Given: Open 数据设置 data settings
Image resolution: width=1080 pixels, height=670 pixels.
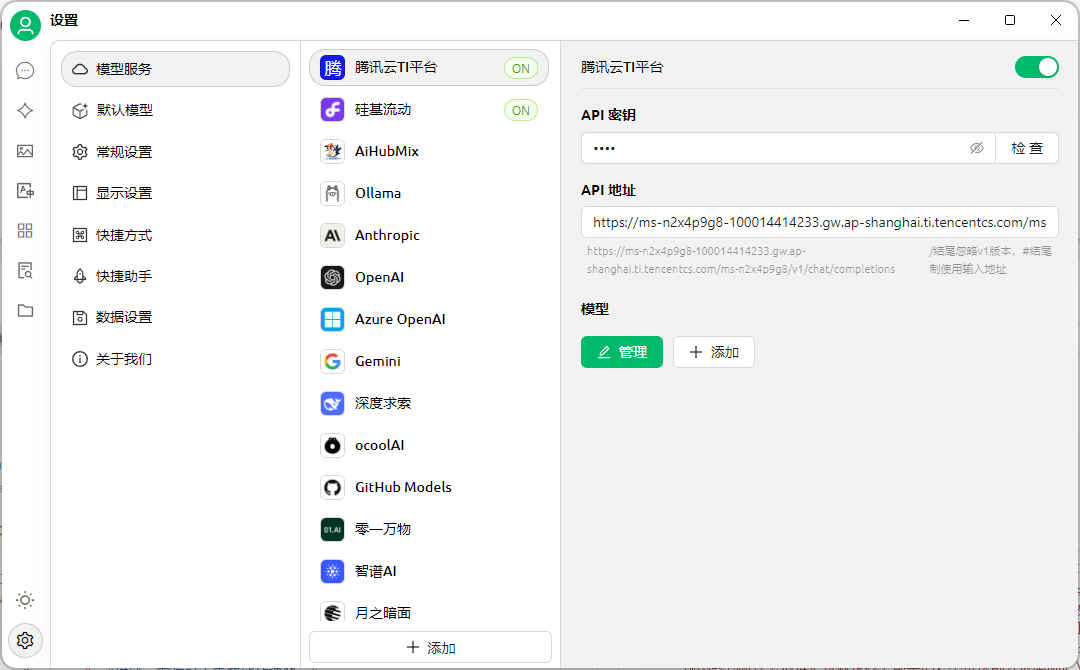Looking at the screenshot, I should point(176,317).
